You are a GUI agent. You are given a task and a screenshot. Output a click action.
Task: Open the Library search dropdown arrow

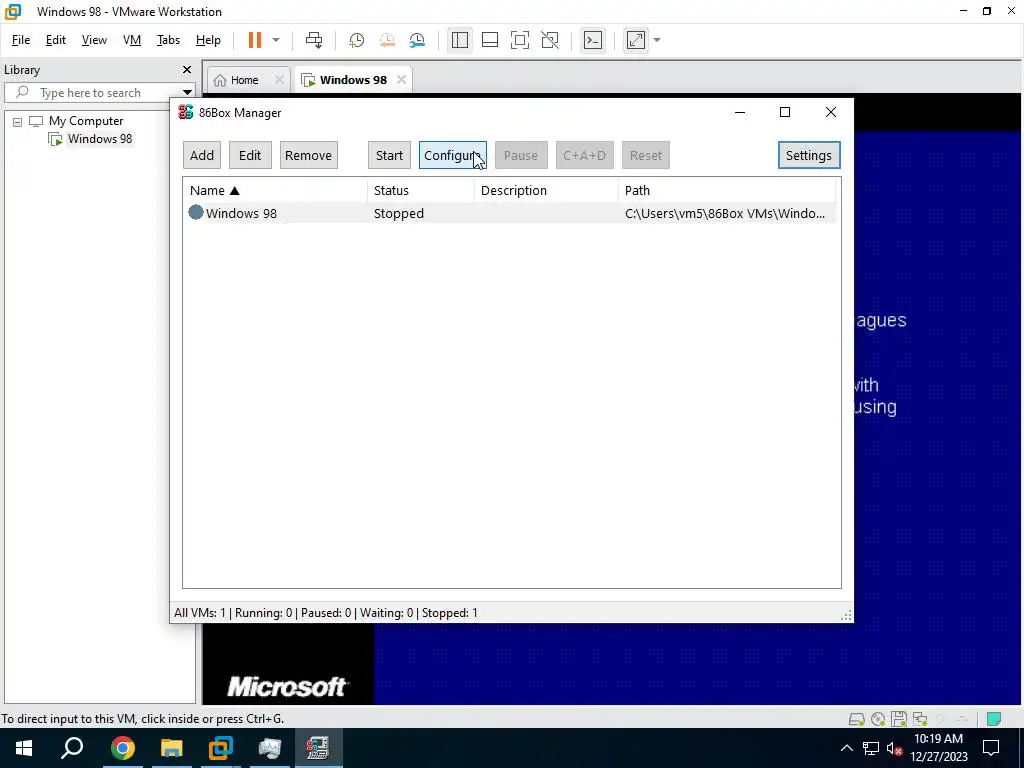click(187, 93)
